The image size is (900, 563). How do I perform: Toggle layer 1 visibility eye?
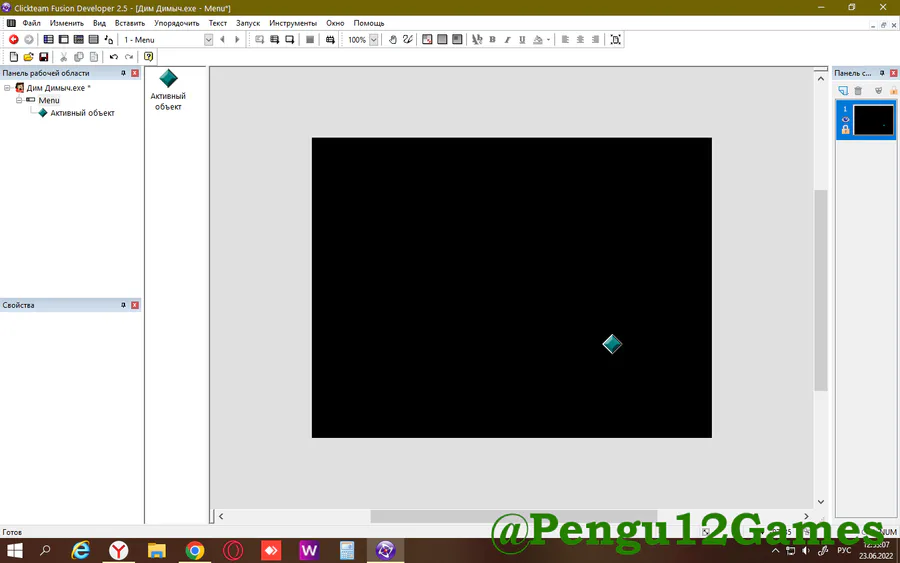pos(845,119)
